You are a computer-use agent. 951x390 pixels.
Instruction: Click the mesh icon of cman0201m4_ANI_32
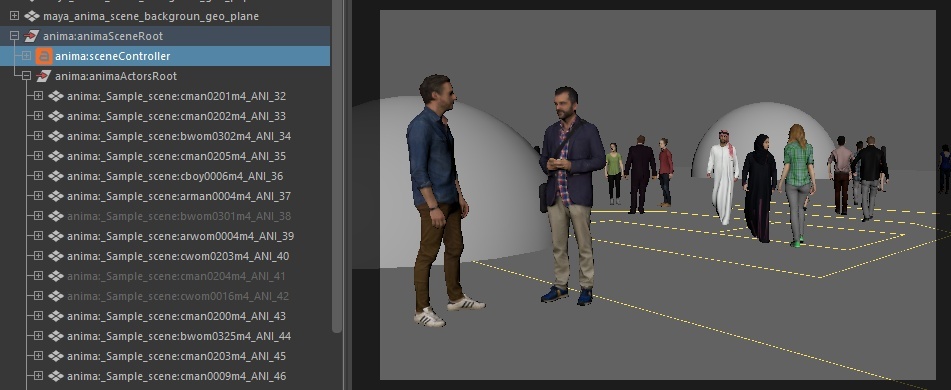[56, 96]
